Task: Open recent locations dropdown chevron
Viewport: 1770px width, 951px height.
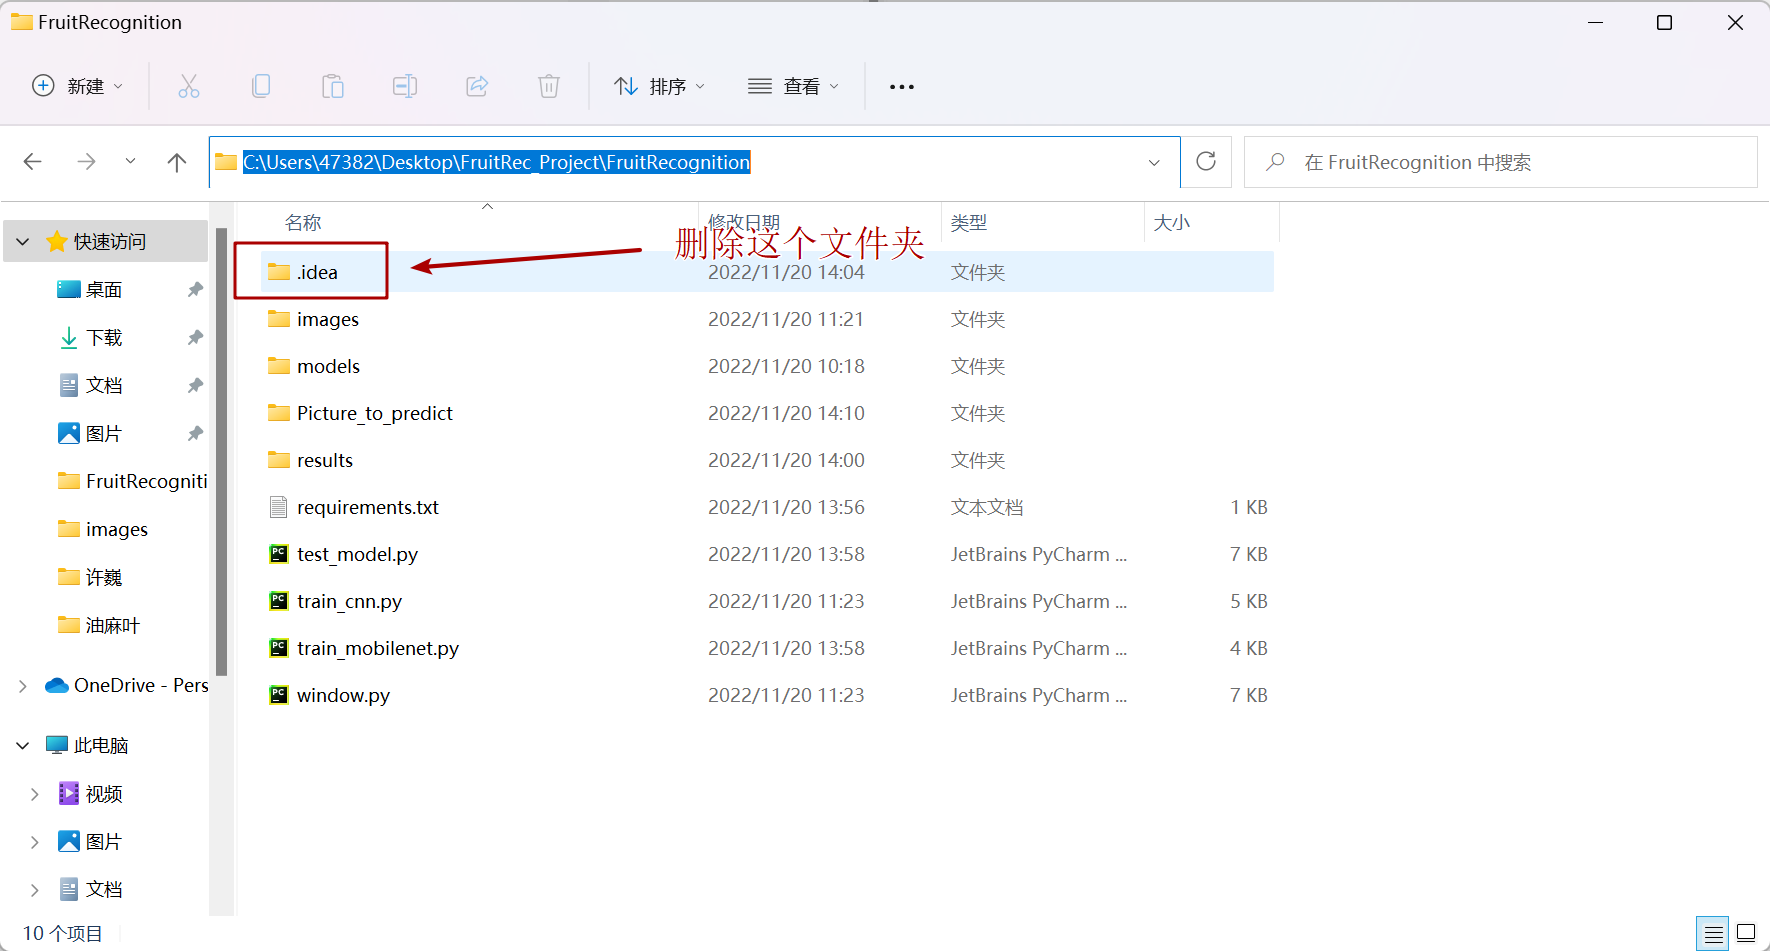Action: pyautogui.click(x=130, y=162)
